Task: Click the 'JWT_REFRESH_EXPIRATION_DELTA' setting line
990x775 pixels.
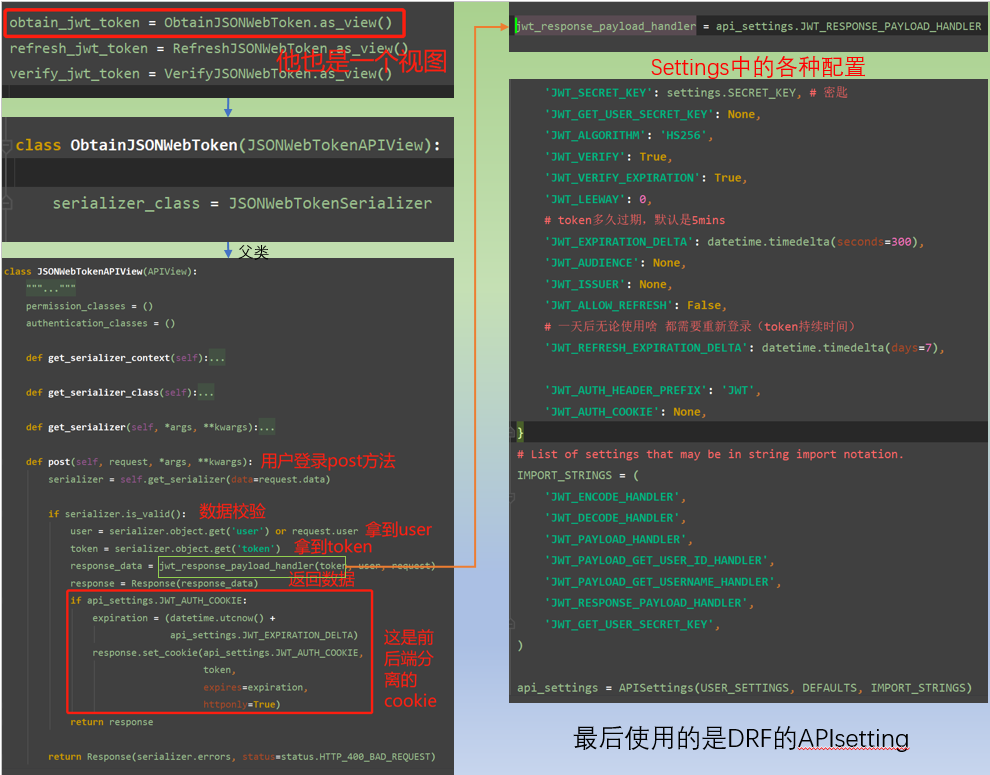Action: [x=744, y=348]
